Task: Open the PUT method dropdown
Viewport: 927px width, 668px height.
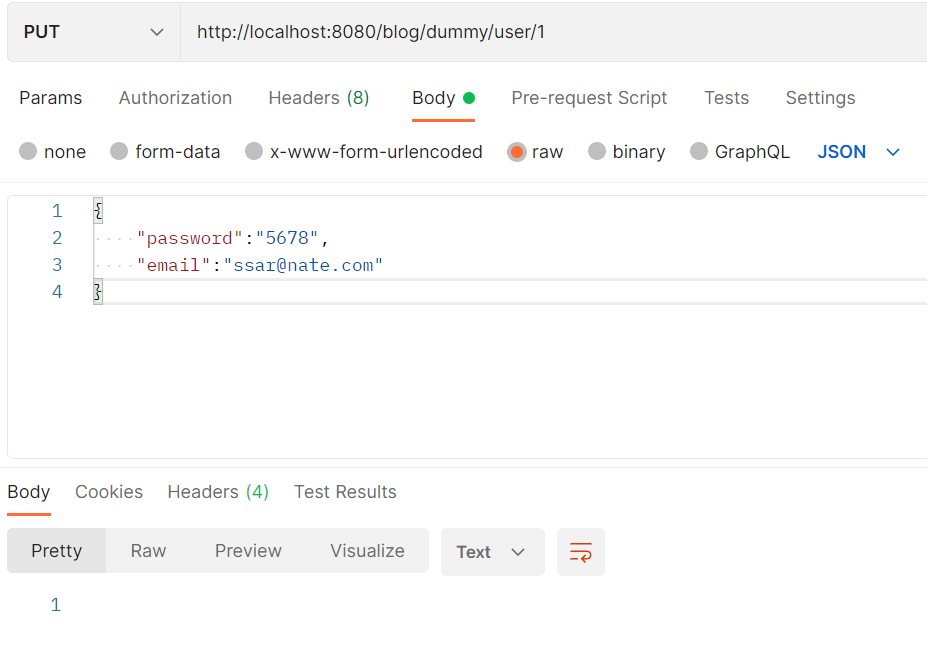Action: click(x=93, y=32)
